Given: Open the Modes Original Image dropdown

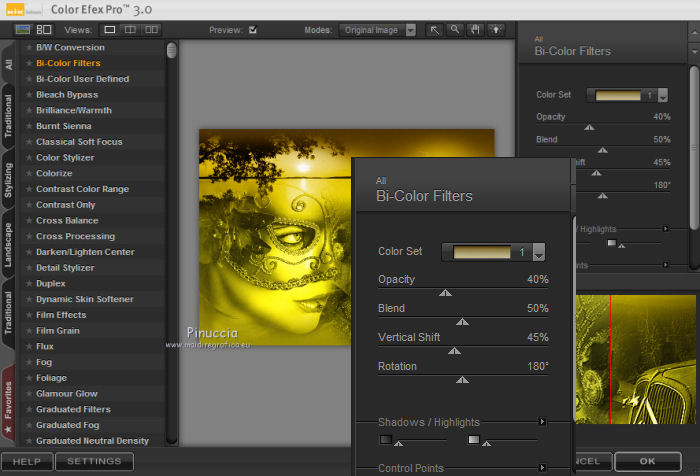Looking at the screenshot, I should click(378, 30).
